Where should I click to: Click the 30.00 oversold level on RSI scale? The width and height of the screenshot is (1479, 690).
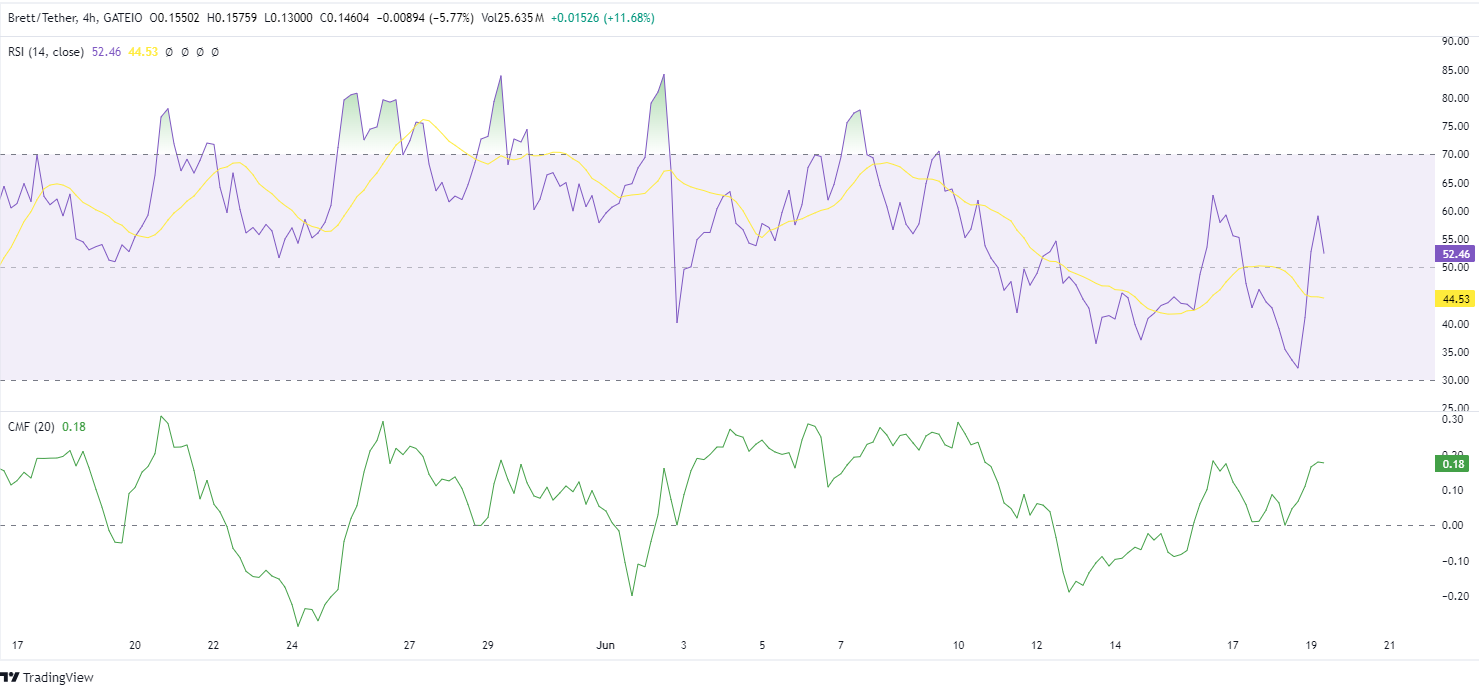1454,380
